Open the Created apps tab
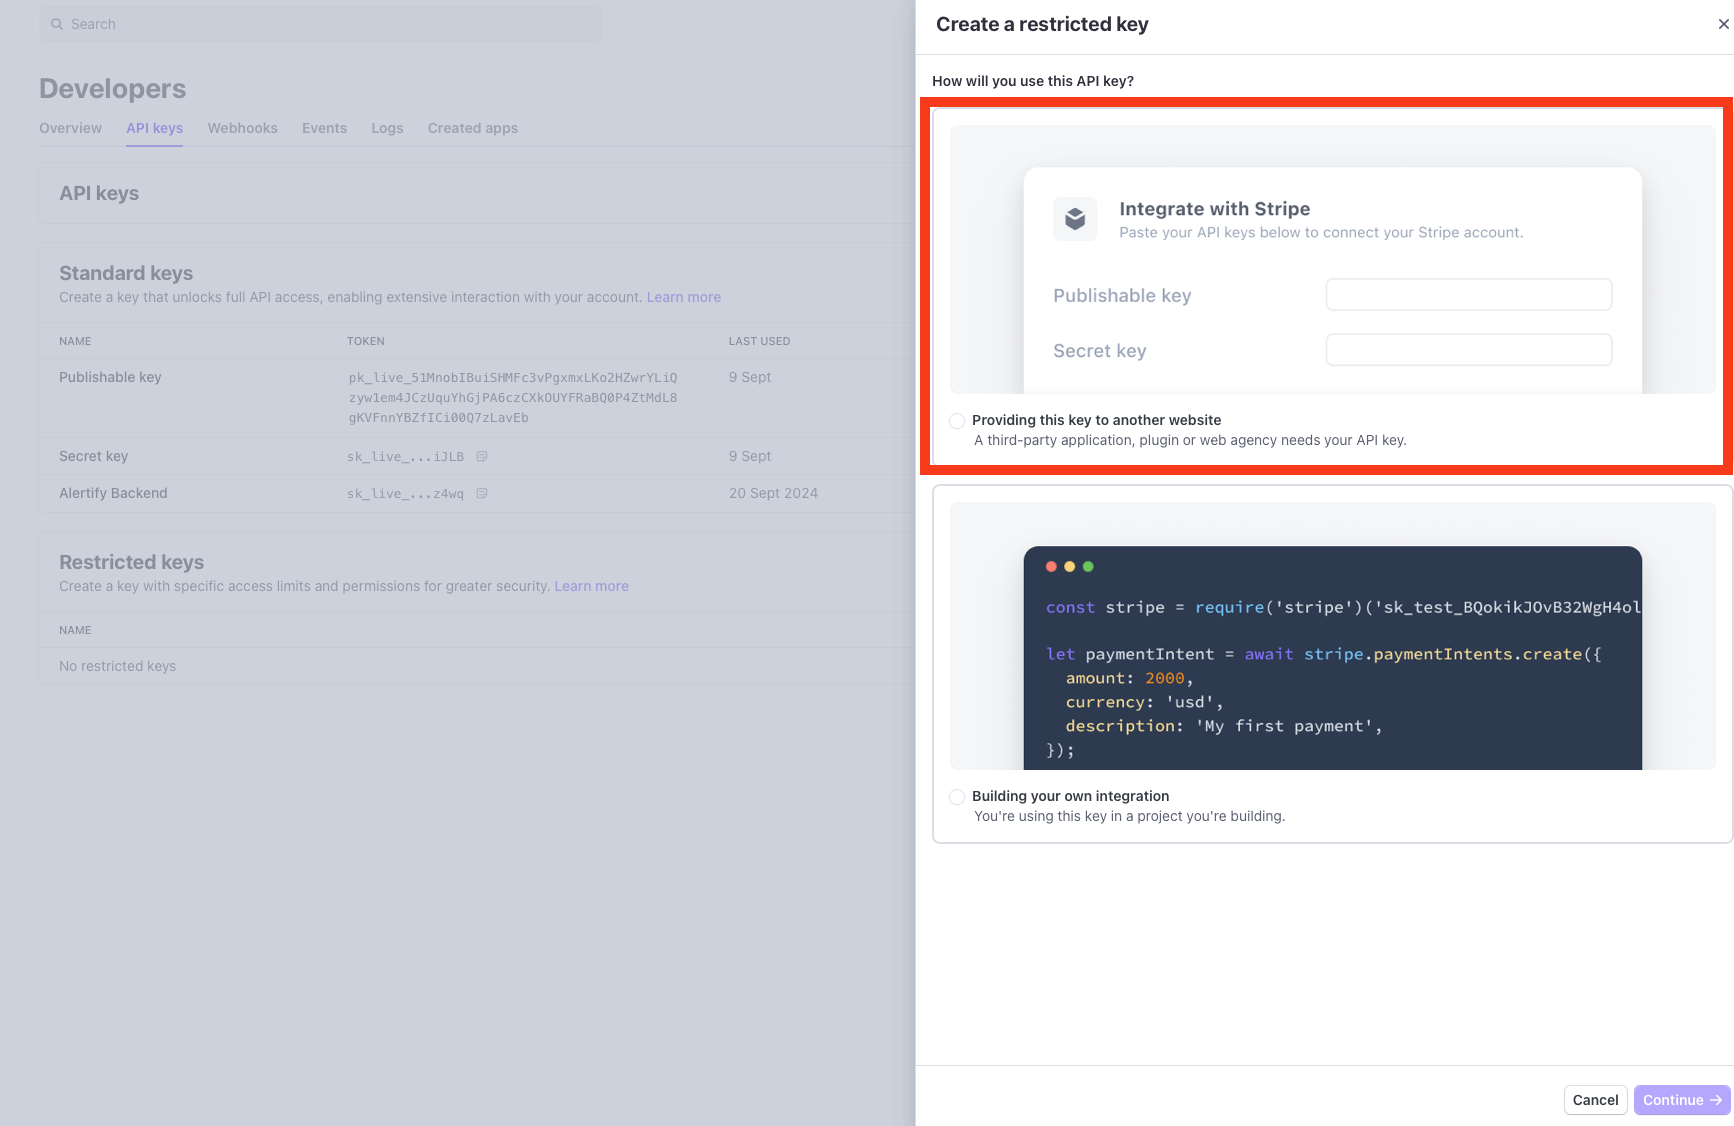Viewport: 1734px width, 1126px height. [472, 128]
